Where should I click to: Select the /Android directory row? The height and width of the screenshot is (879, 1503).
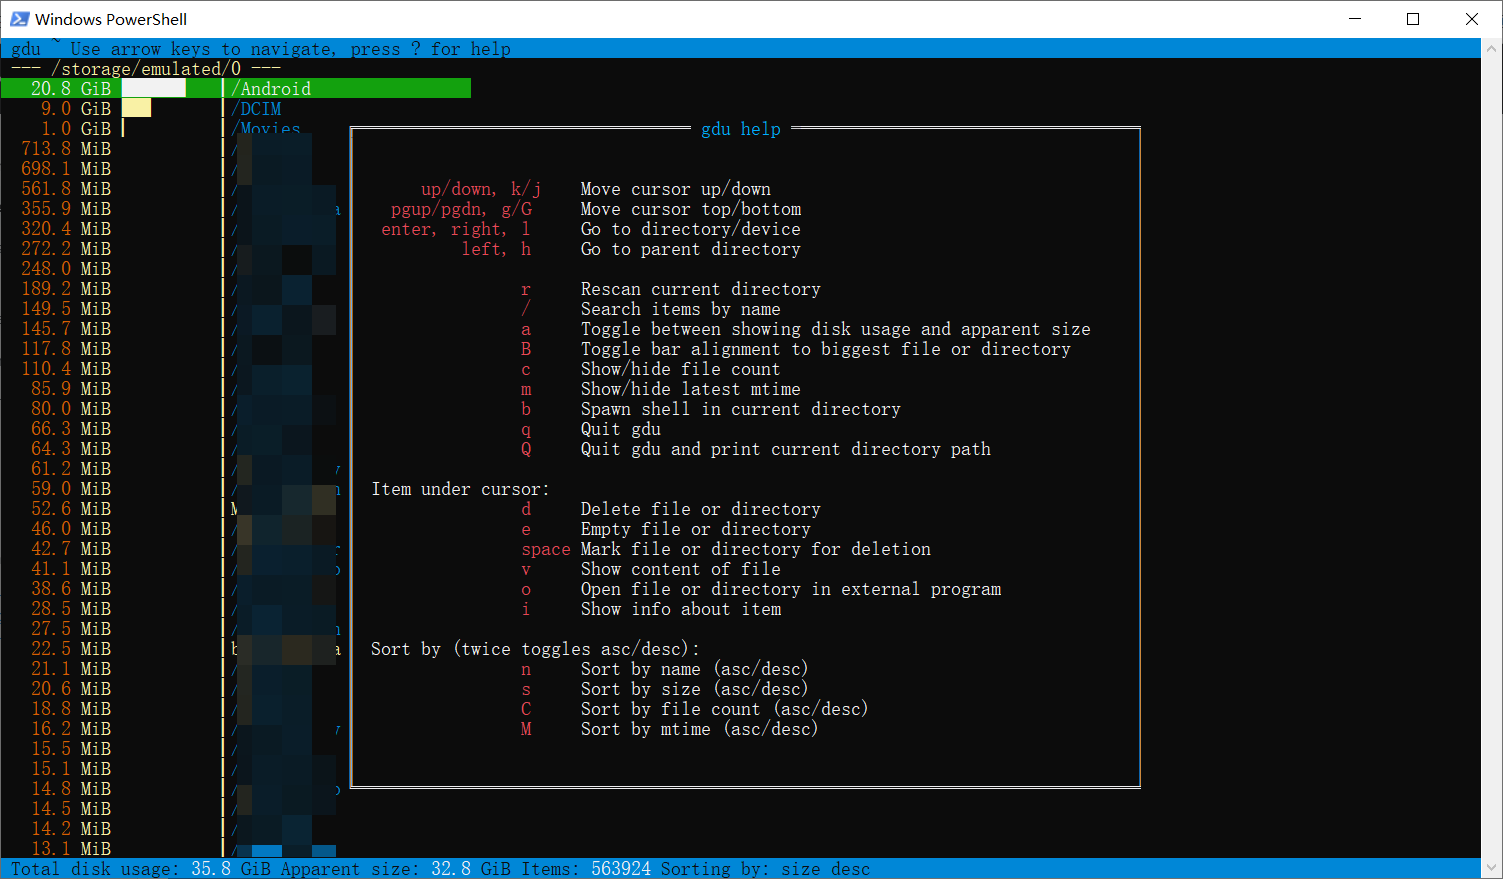pos(236,89)
